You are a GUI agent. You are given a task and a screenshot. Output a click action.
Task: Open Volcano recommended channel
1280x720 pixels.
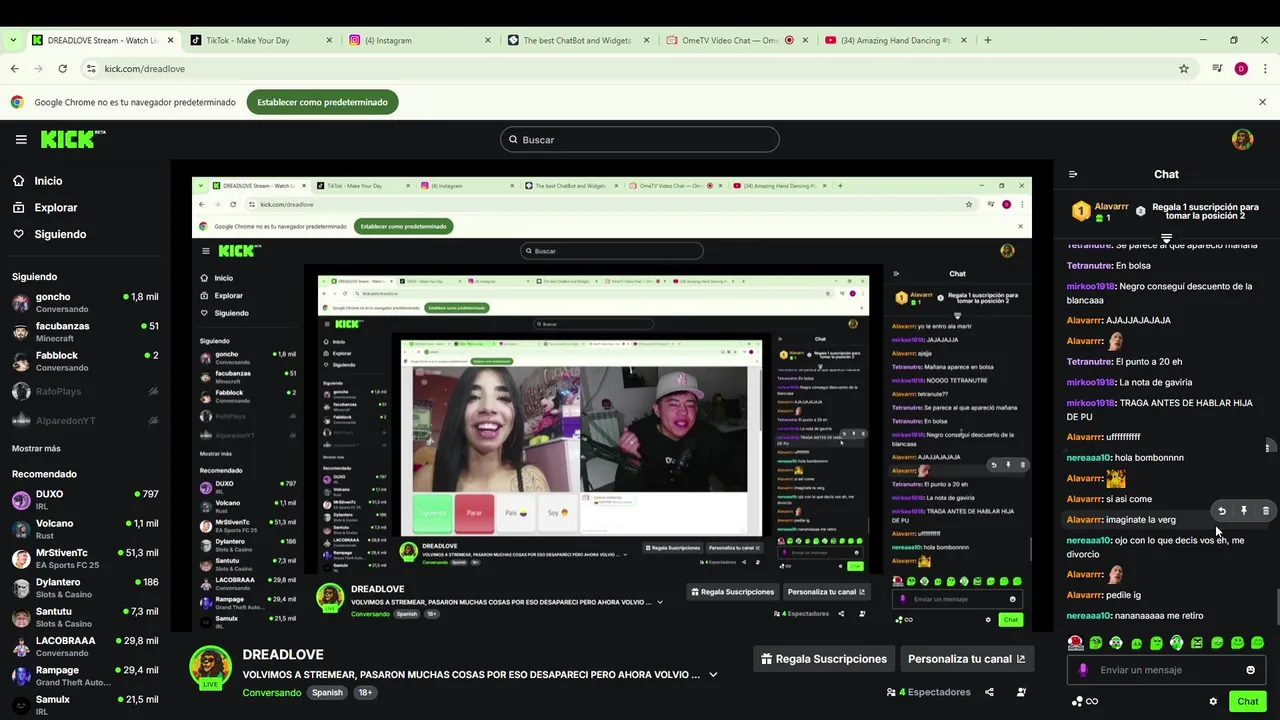pyautogui.click(x=85, y=529)
